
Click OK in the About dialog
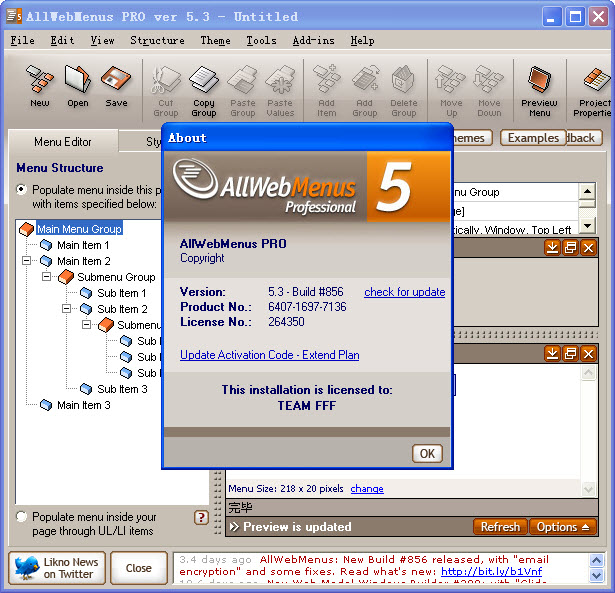(x=427, y=453)
